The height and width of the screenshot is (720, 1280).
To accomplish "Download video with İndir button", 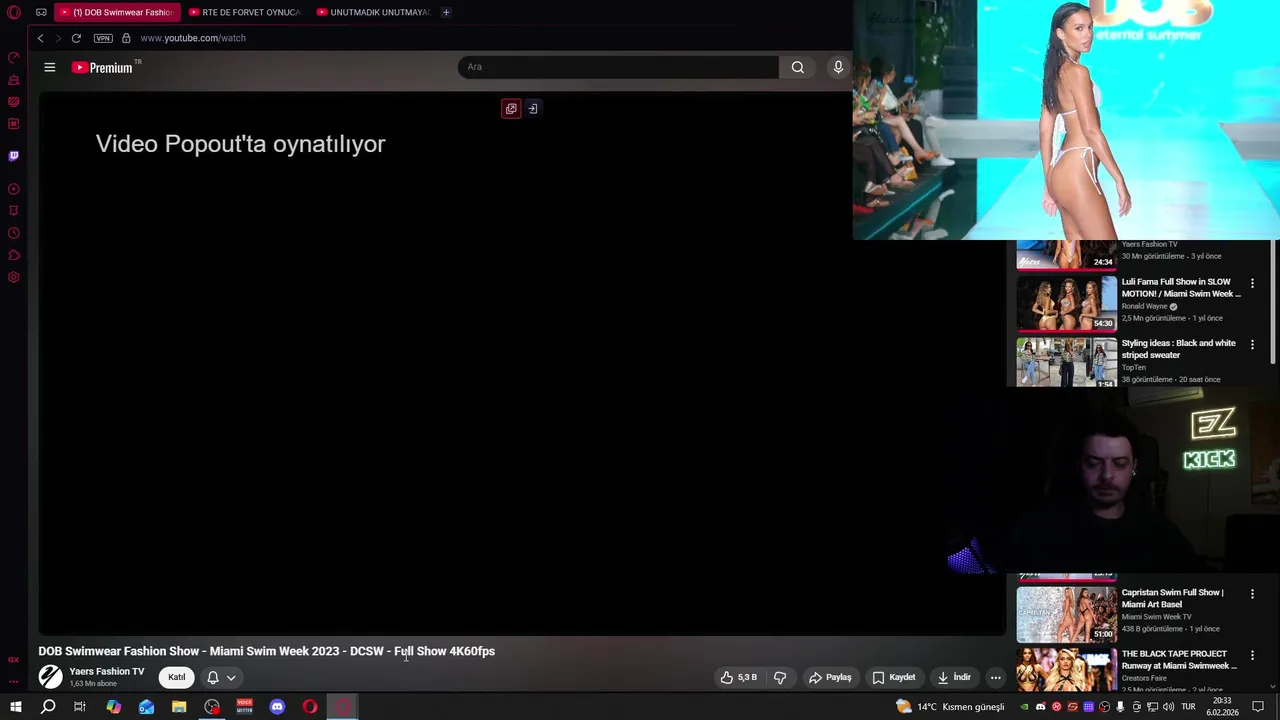I will [x=954, y=677].
